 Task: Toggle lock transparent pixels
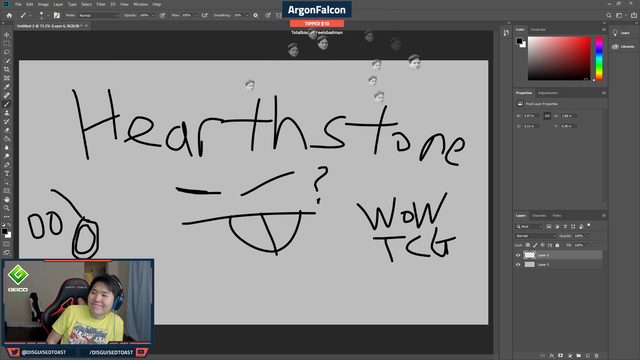[x=528, y=245]
